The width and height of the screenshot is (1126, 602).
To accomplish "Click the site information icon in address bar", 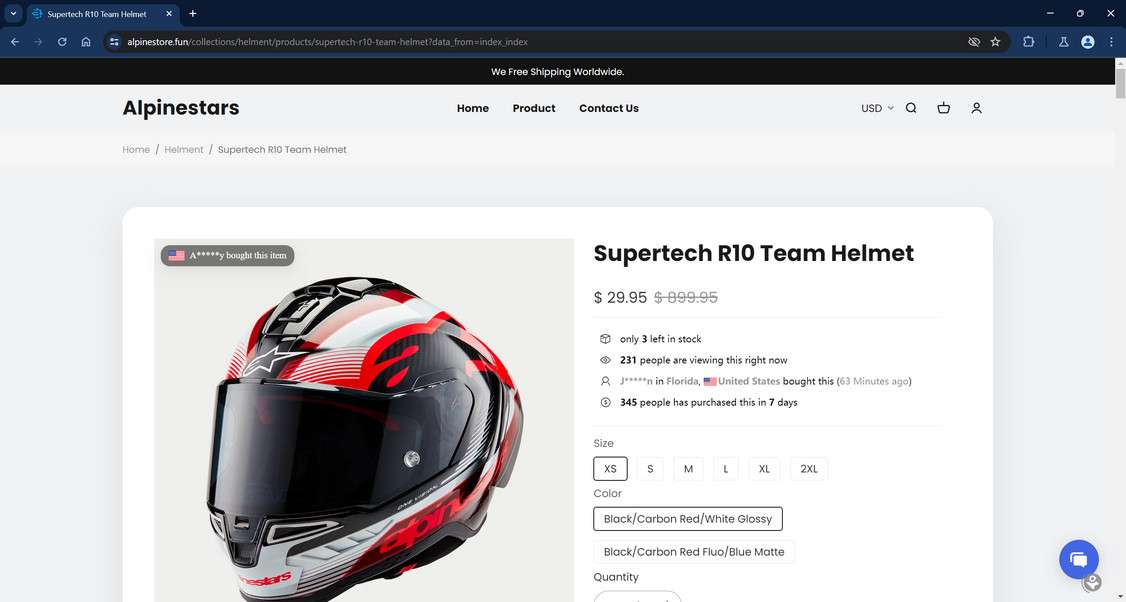I will click(114, 42).
